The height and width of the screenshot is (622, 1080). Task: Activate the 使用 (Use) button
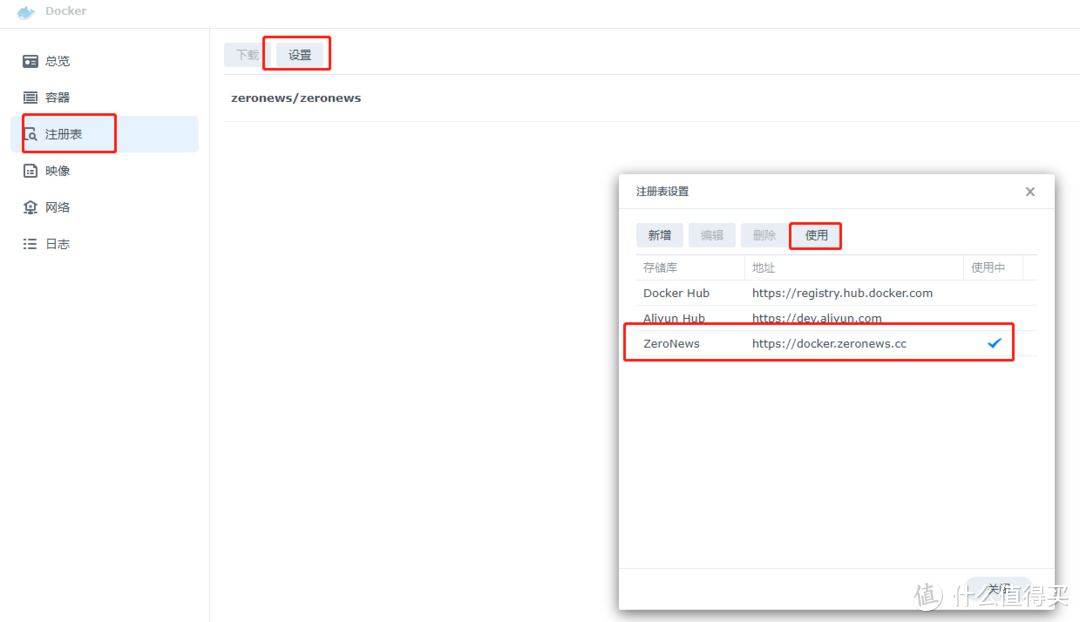click(x=815, y=235)
